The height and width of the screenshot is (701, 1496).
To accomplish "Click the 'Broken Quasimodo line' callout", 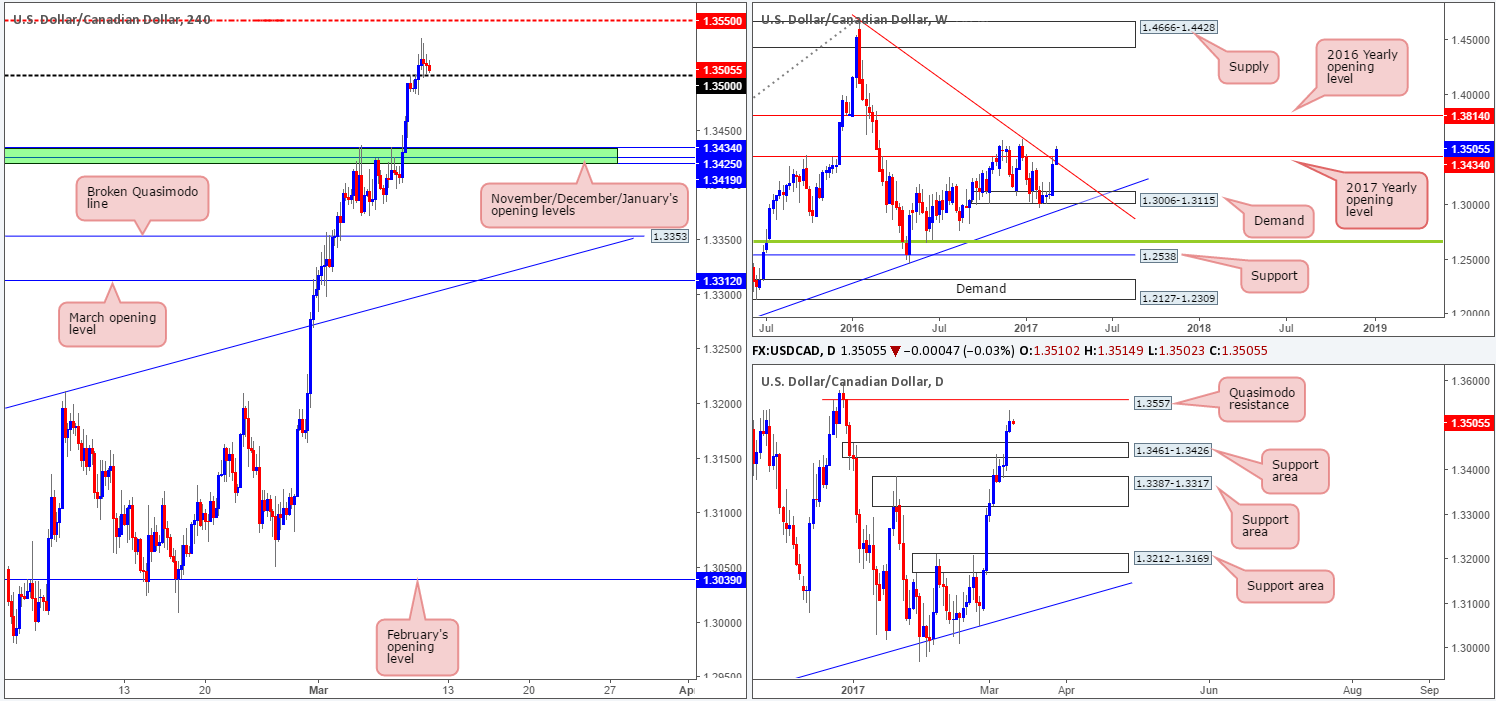I will tap(141, 198).
